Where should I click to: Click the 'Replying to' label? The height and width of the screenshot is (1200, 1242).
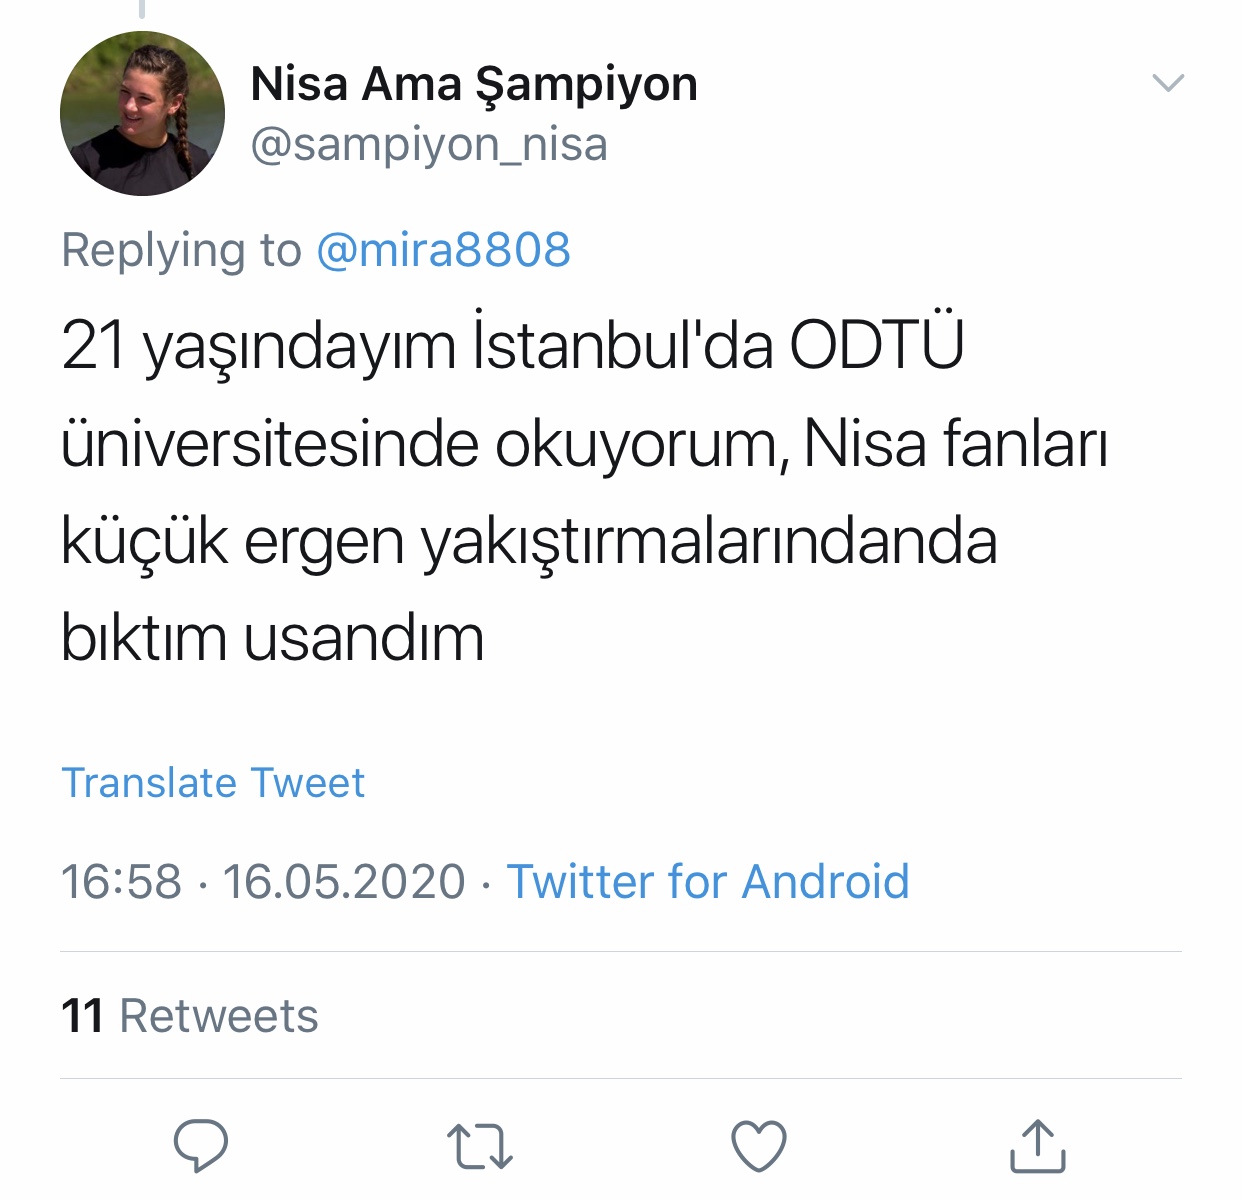181,250
